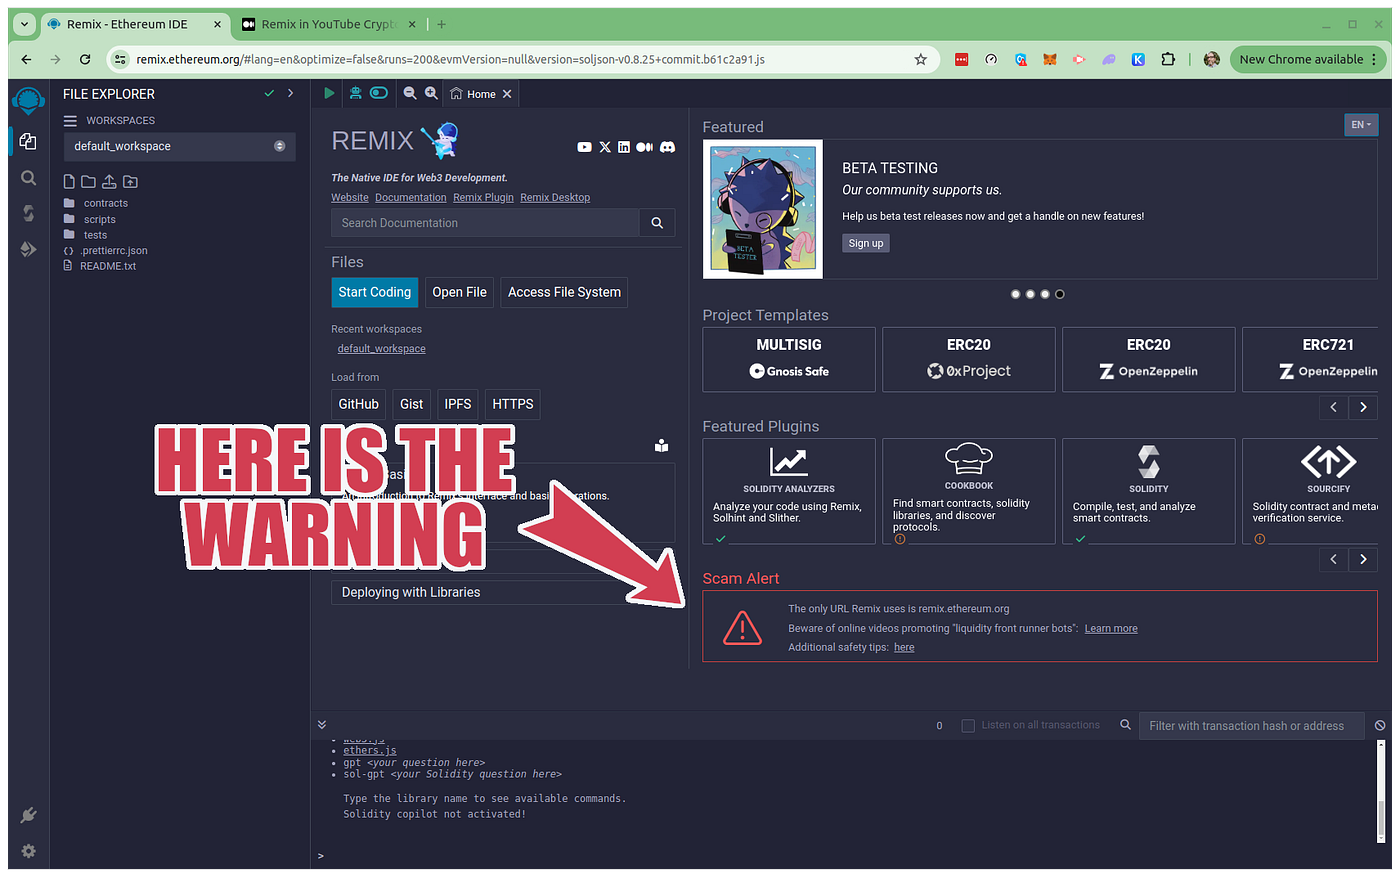Select the third featured carousel dot
This screenshot has height=877, width=1400.
pyautogui.click(x=1045, y=294)
